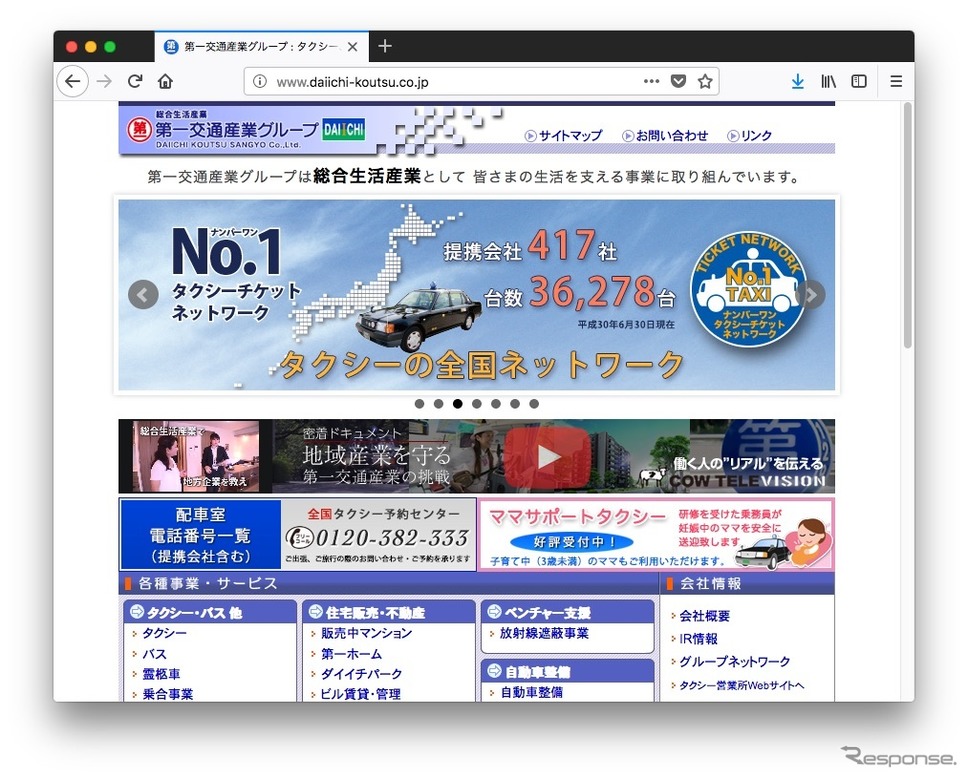The image size is (968, 778).
Task: Select the first carousel dot
Action: (x=420, y=404)
